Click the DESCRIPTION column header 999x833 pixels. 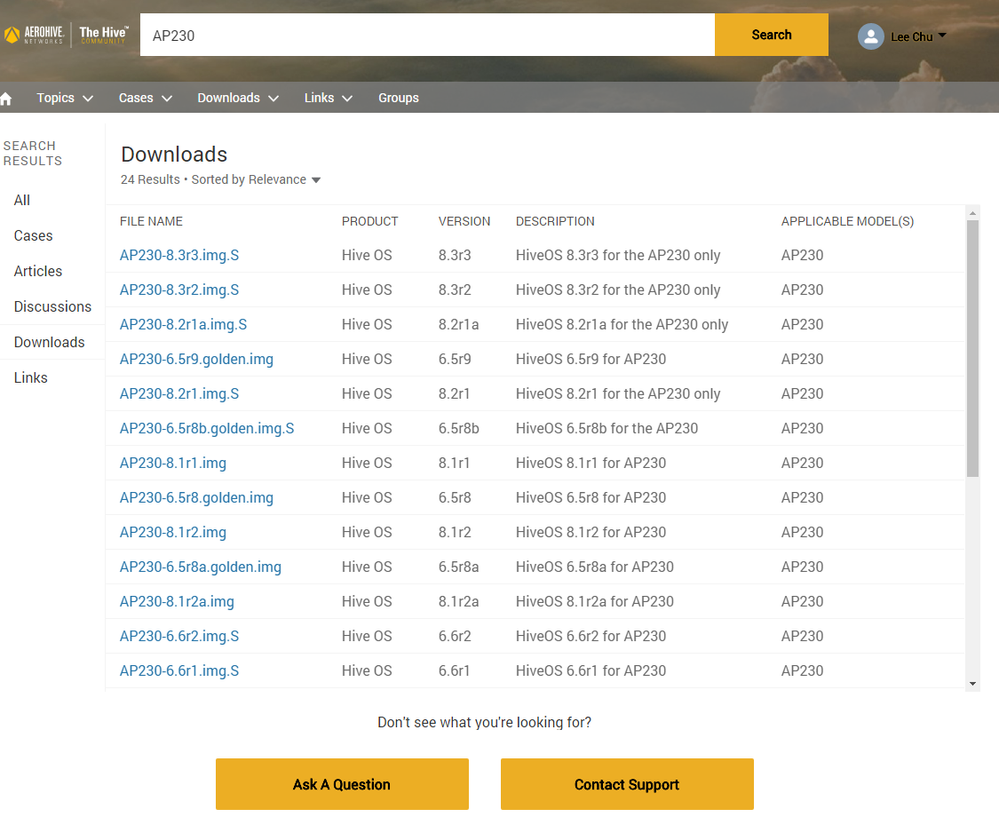(x=555, y=221)
